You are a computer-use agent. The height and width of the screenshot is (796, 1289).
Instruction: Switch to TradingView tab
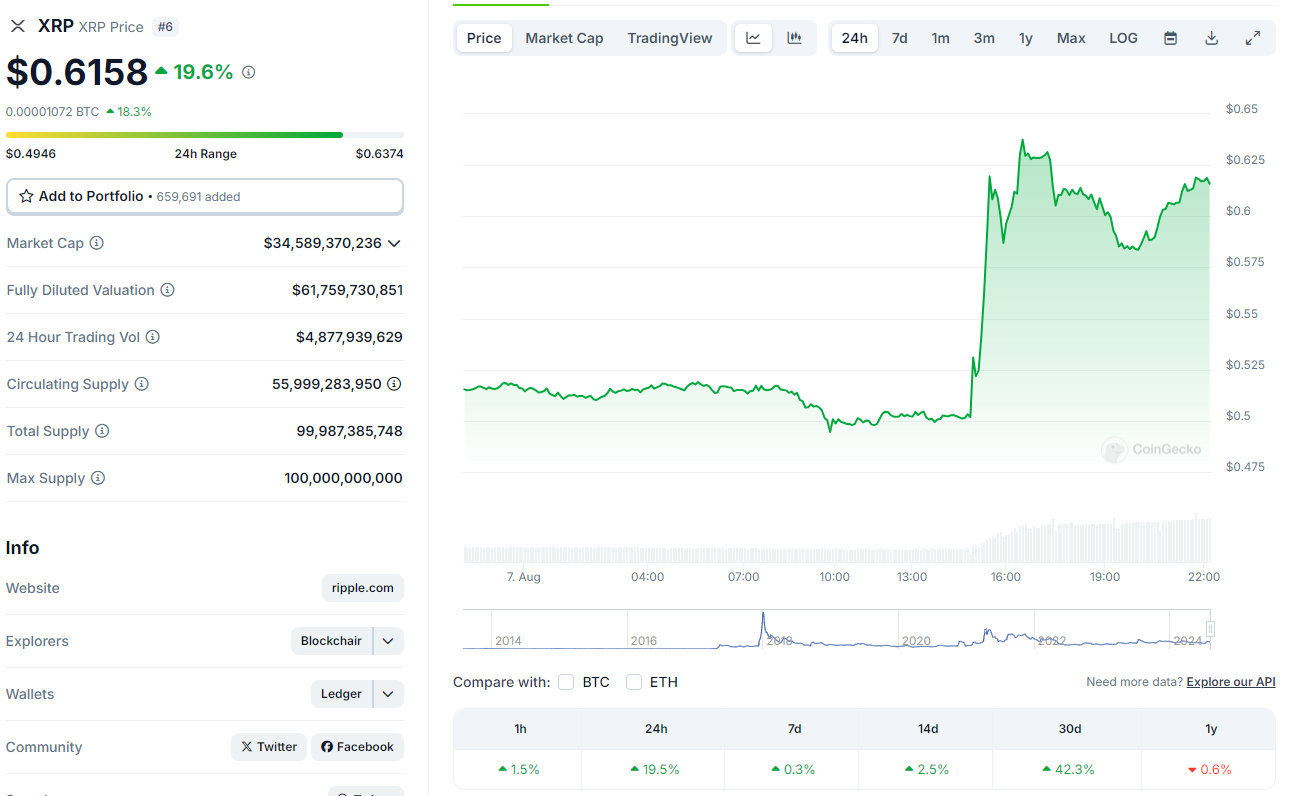670,38
